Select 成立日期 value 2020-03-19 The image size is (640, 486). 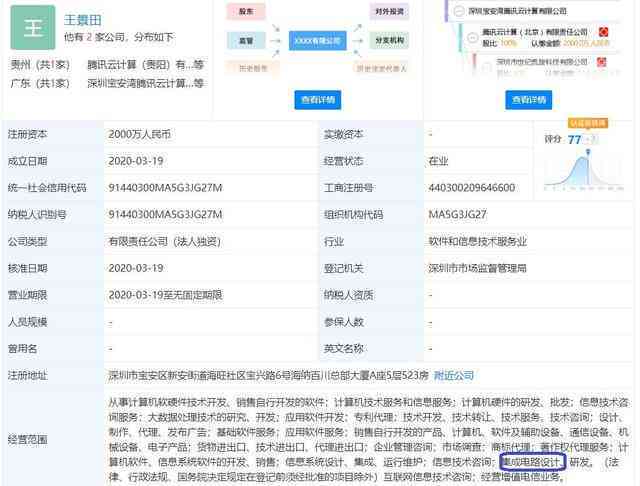136,161
